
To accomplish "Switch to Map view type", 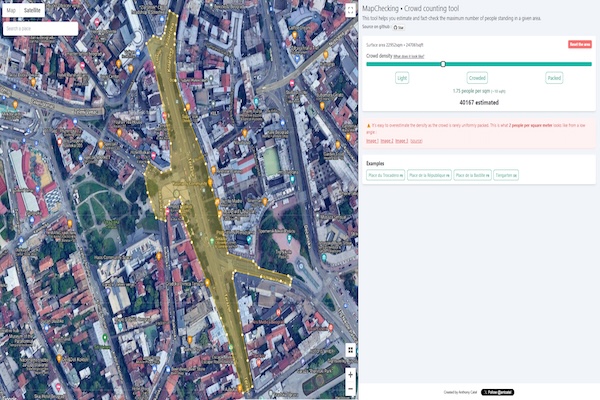I will pos(11,10).
